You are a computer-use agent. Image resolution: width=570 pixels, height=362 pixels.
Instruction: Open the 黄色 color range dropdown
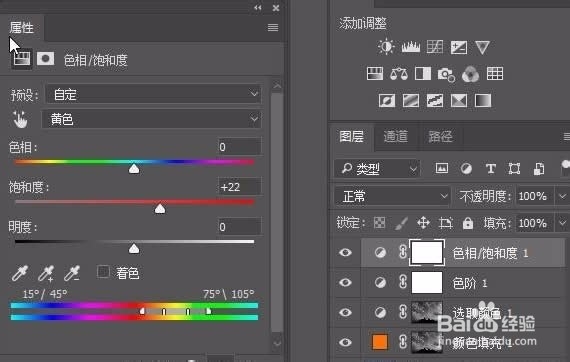pos(152,119)
